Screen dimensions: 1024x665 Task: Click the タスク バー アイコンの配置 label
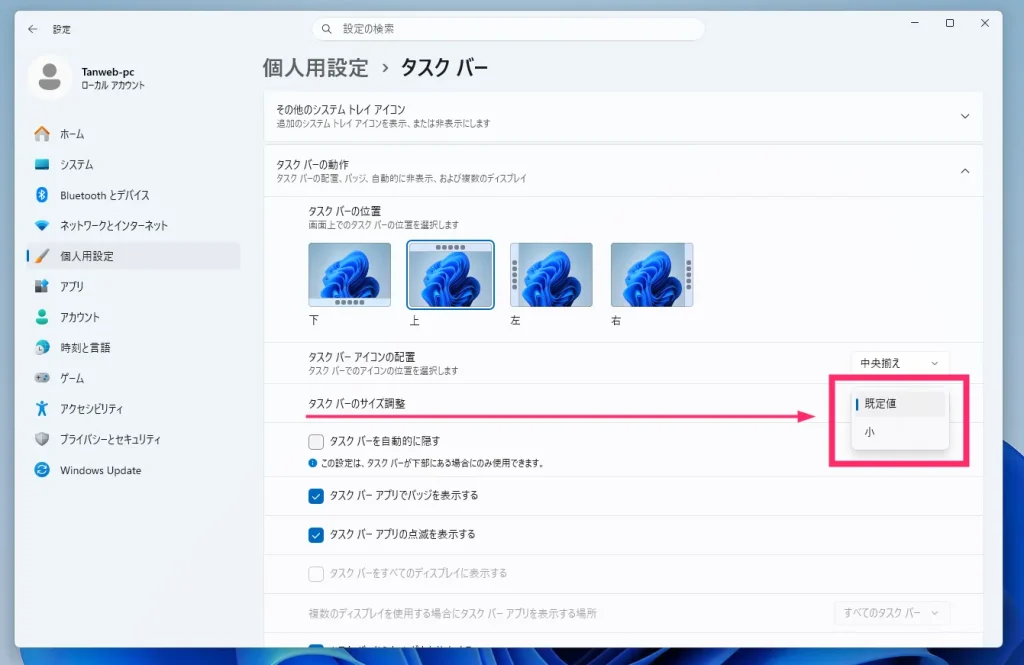point(362,357)
